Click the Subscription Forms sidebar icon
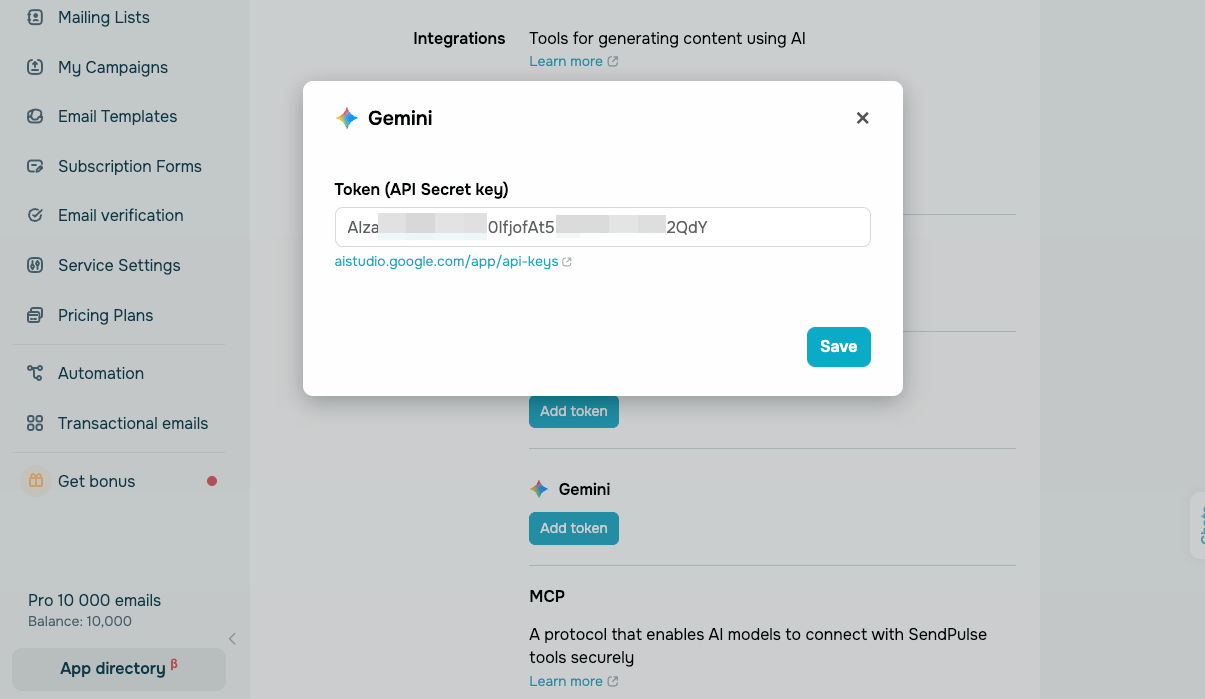 (x=35, y=166)
